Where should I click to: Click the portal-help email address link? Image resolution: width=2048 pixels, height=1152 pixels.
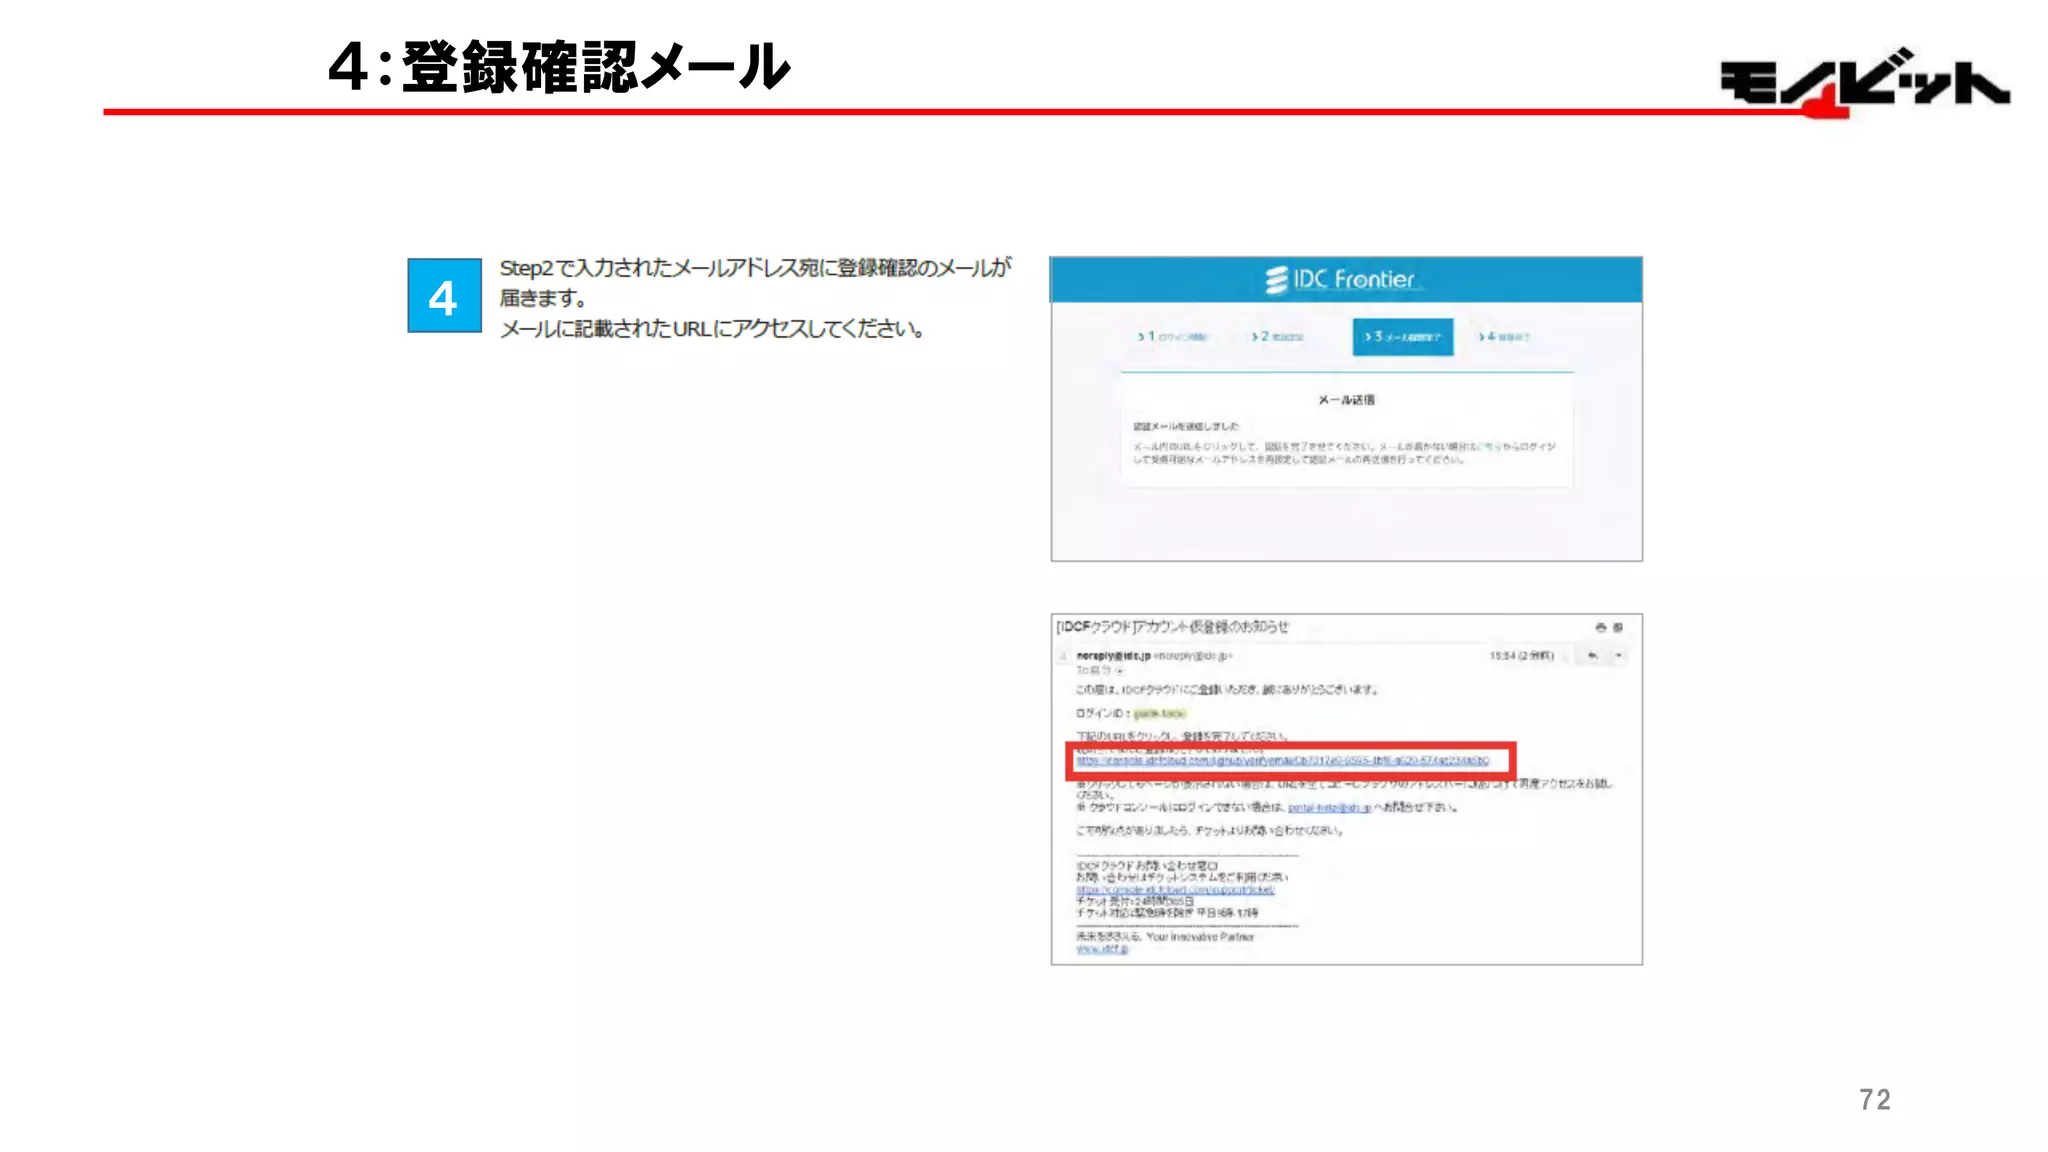[x=1329, y=807]
